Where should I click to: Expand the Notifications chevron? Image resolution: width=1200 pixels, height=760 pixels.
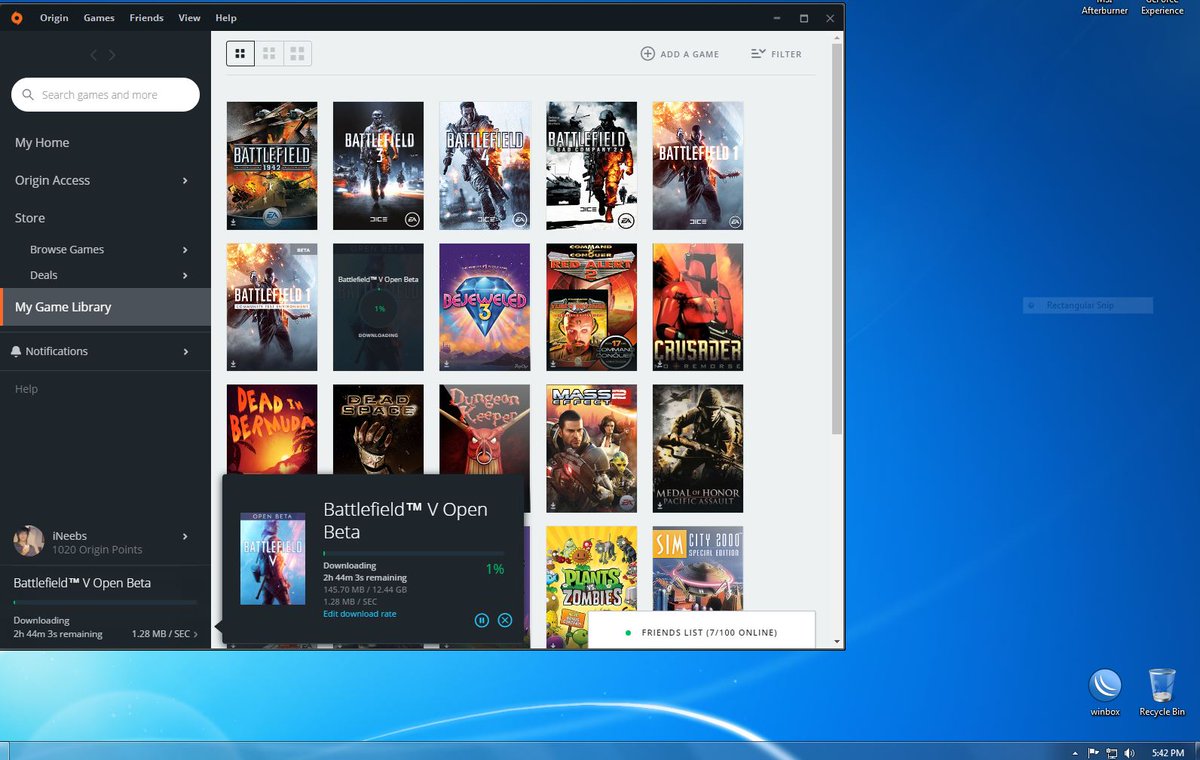click(x=185, y=352)
